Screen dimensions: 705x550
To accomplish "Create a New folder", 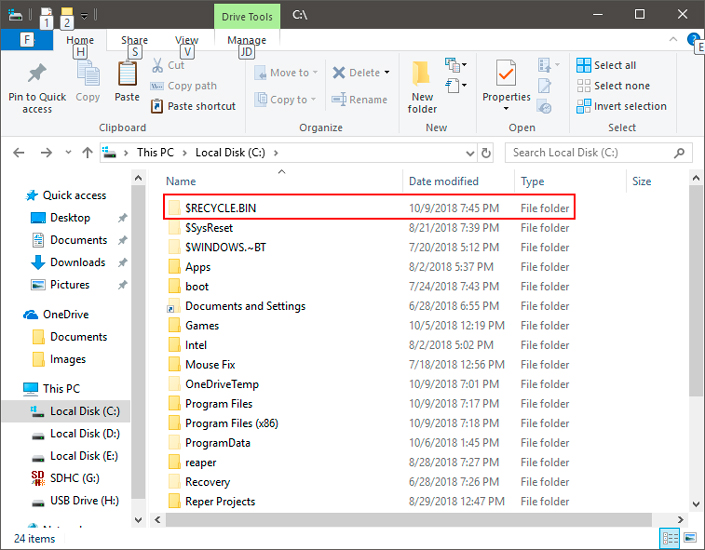I will 422,87.
